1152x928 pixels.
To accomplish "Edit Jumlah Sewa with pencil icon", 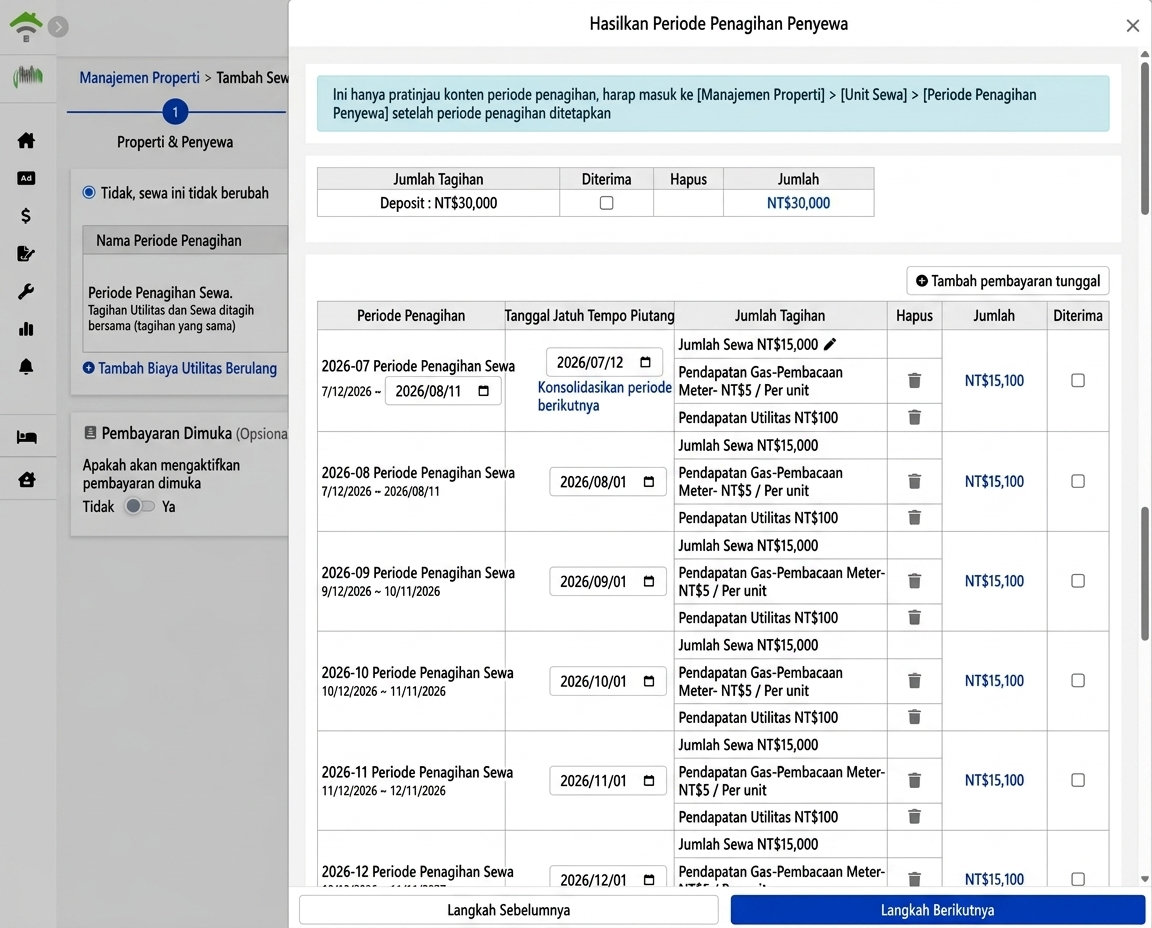I will click(830, 344).
